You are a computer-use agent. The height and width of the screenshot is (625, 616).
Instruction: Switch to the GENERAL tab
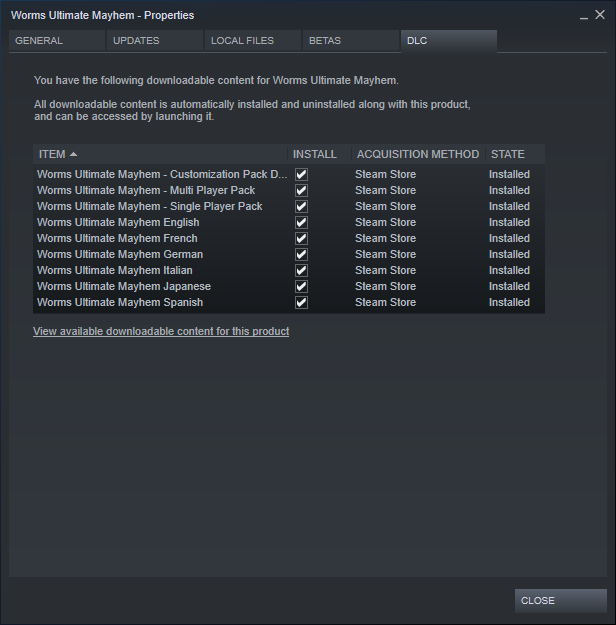pos(57,41)
